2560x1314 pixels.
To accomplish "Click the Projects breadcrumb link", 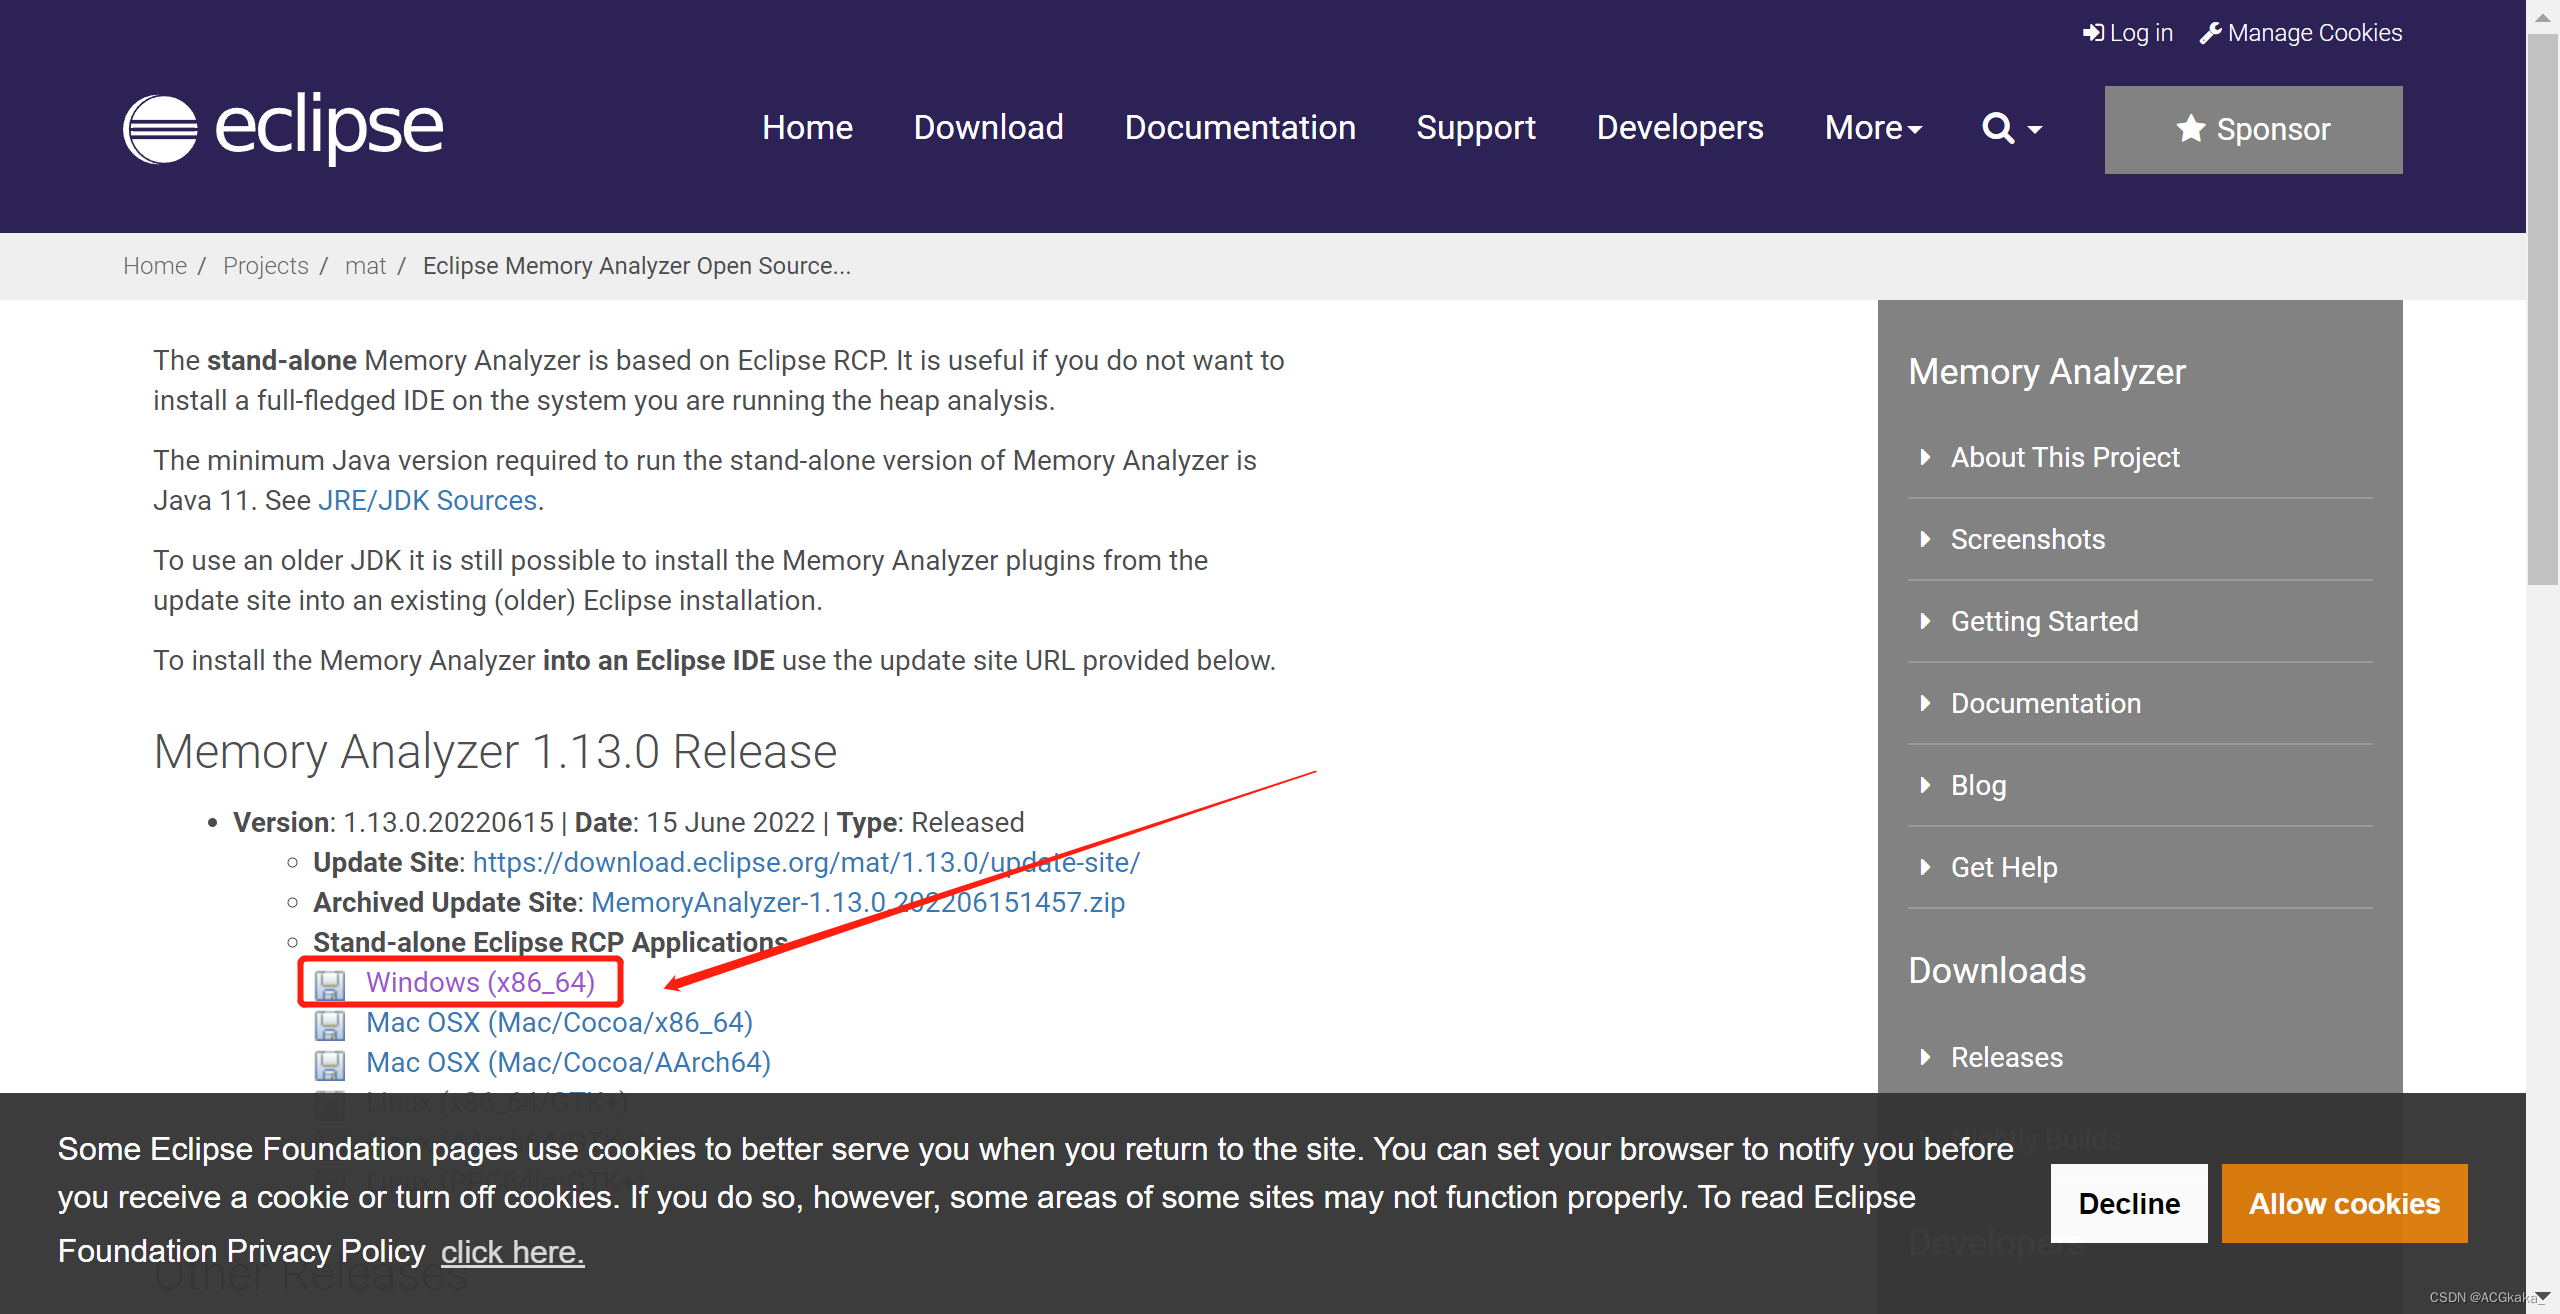I will click(266, 266).
